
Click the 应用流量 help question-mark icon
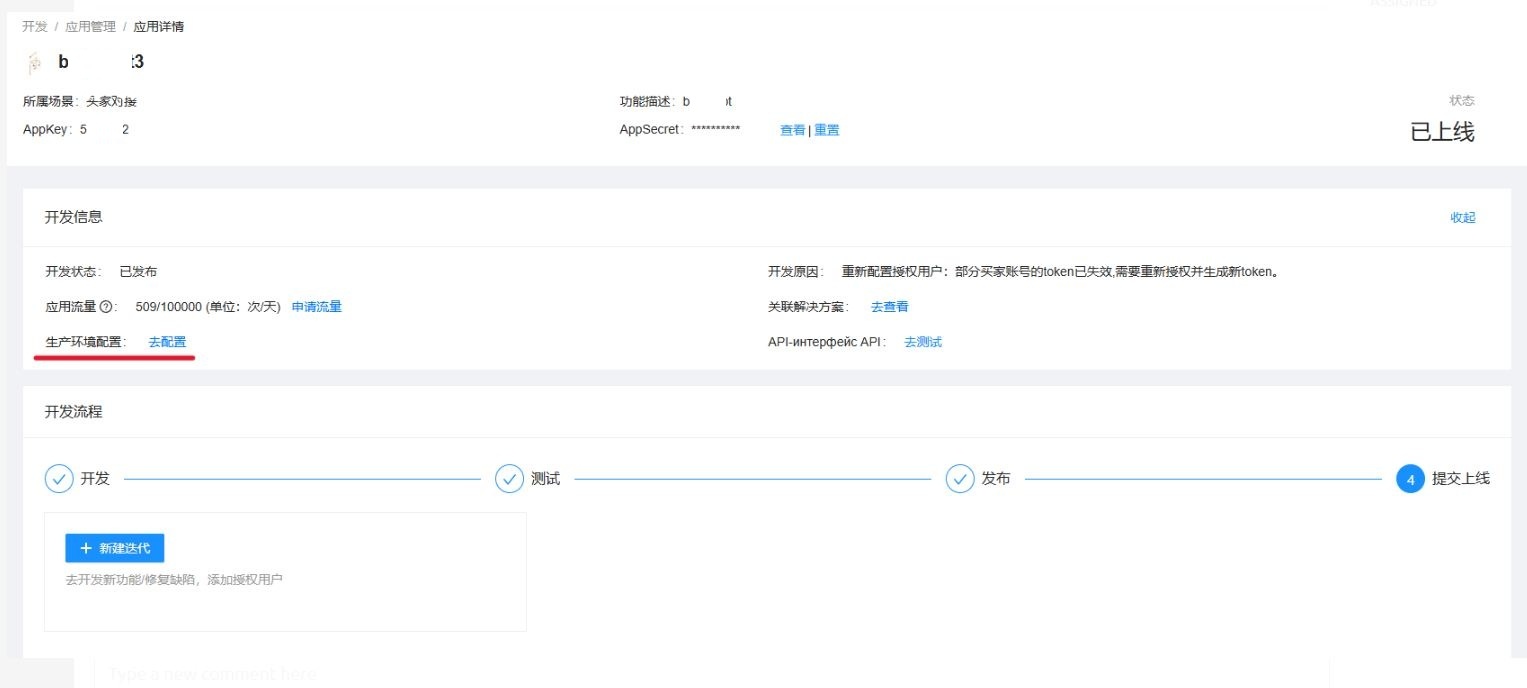coord(105,307)
